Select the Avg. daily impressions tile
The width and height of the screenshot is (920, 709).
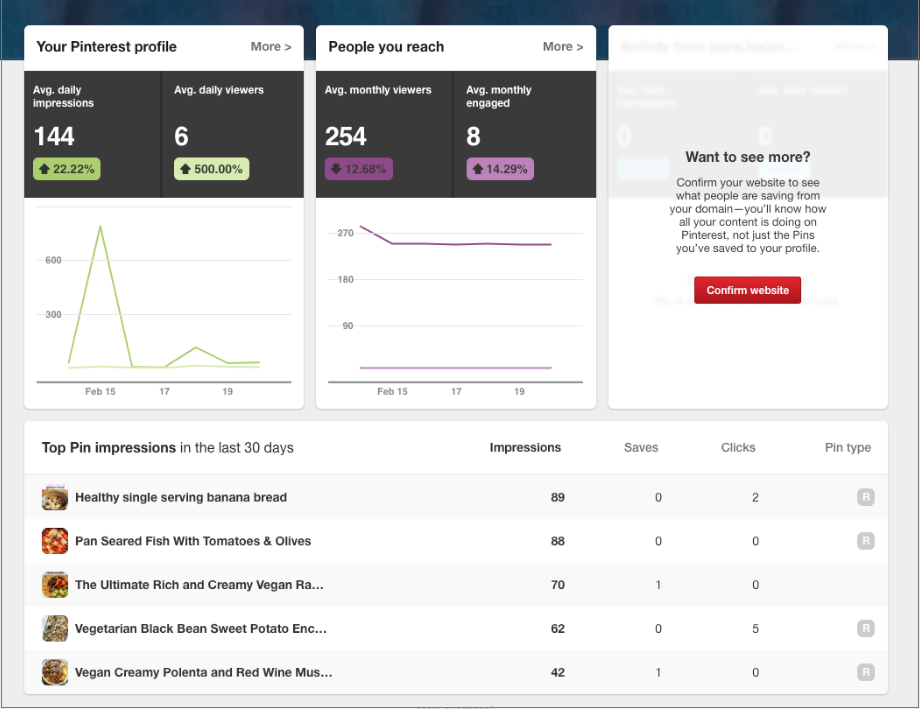click(x=92, y=134)
